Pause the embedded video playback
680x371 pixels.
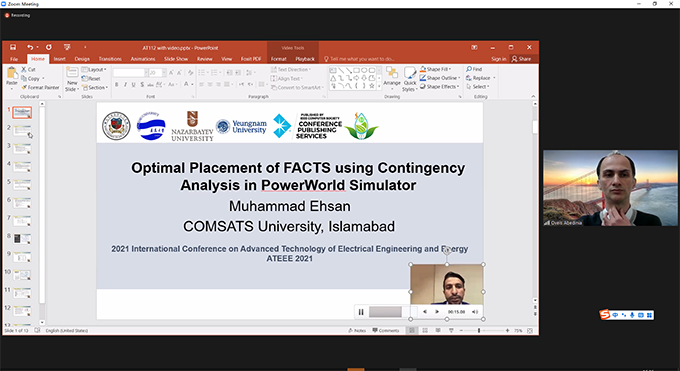[361, 312]
